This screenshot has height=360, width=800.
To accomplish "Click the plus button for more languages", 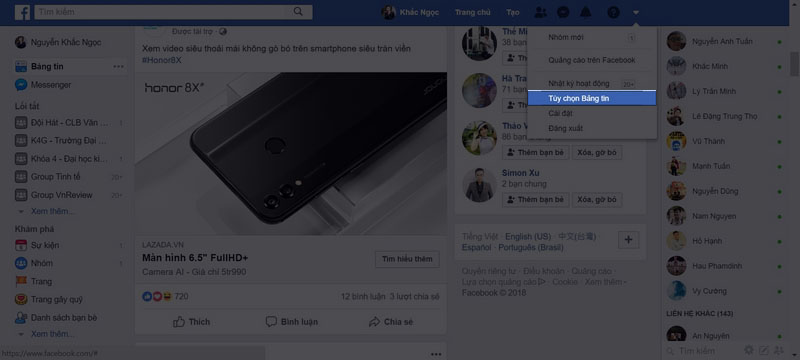I will pyautogui.click(x=629, y=240).
